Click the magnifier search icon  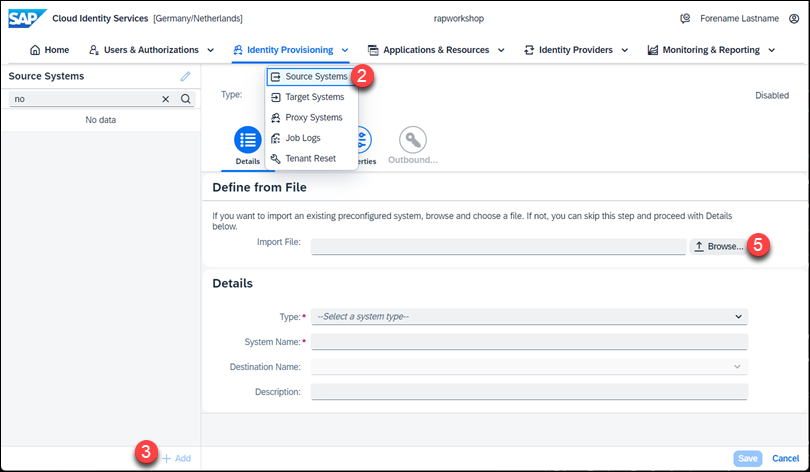click(185, 99)
